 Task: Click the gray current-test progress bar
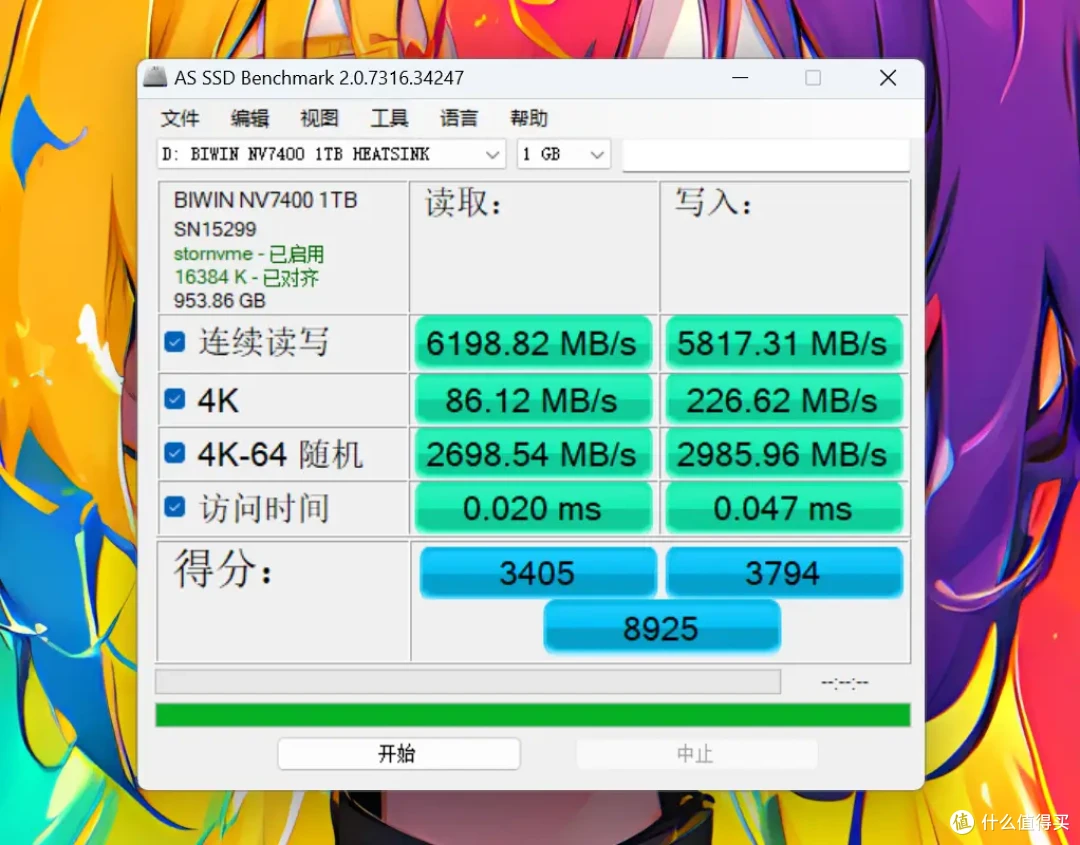pyautogui.click(x=468, y=682)
